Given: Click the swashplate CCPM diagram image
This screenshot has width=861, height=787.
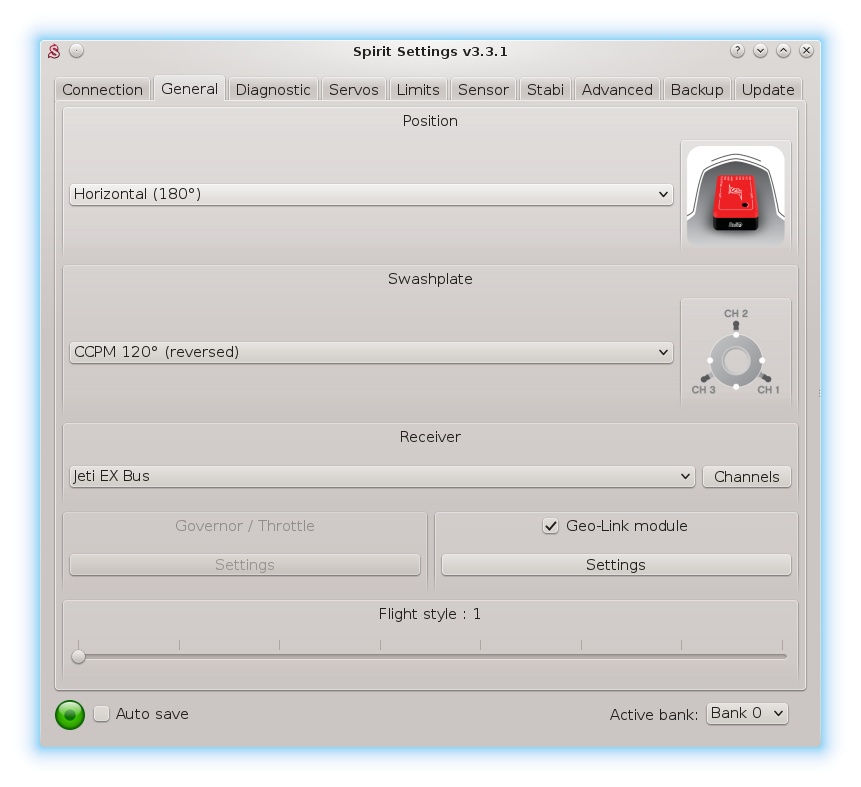Looking at the screenshot, I should click(735, 355).
